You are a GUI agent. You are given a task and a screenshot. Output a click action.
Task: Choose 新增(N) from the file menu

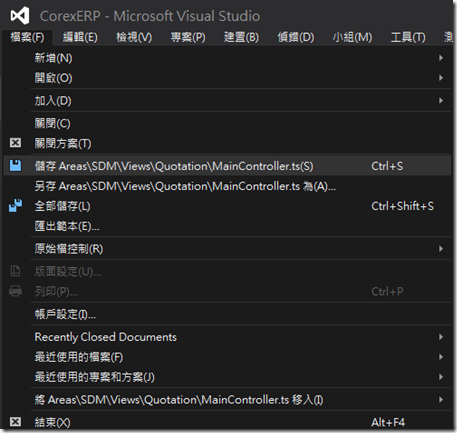227,58
